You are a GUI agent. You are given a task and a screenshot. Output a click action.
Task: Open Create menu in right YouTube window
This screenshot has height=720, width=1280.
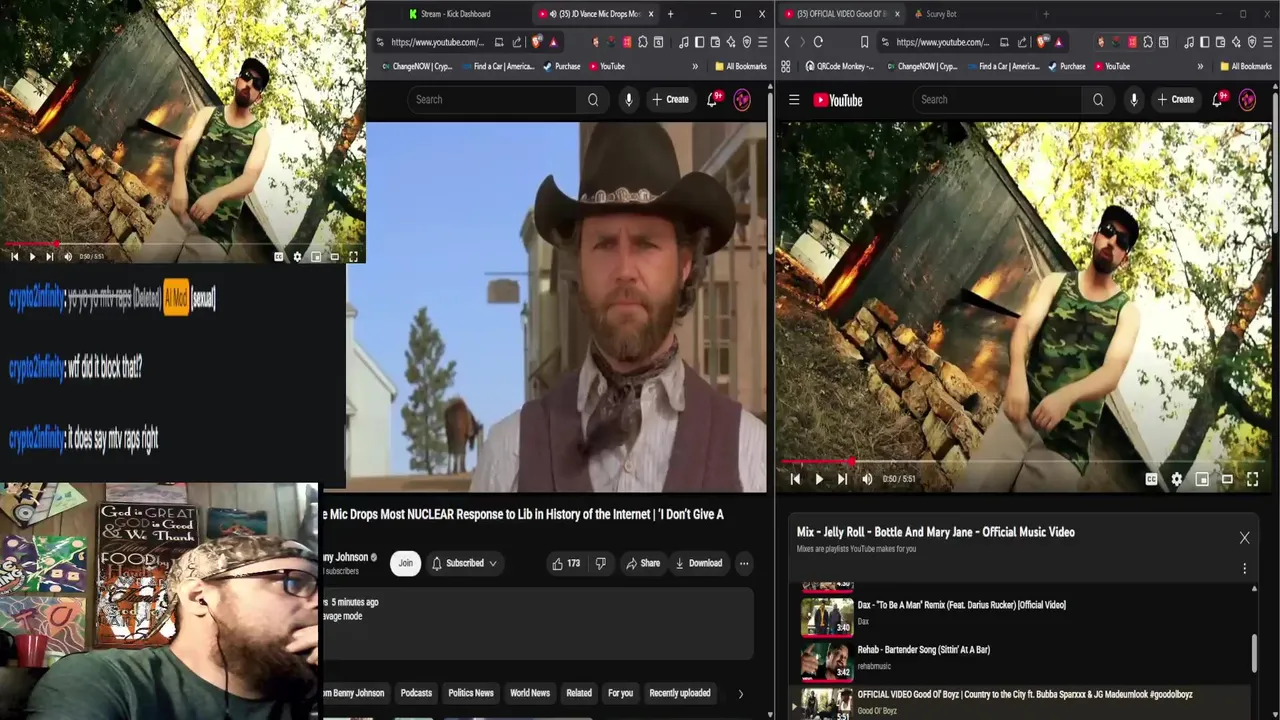[x=1175, y=100]
